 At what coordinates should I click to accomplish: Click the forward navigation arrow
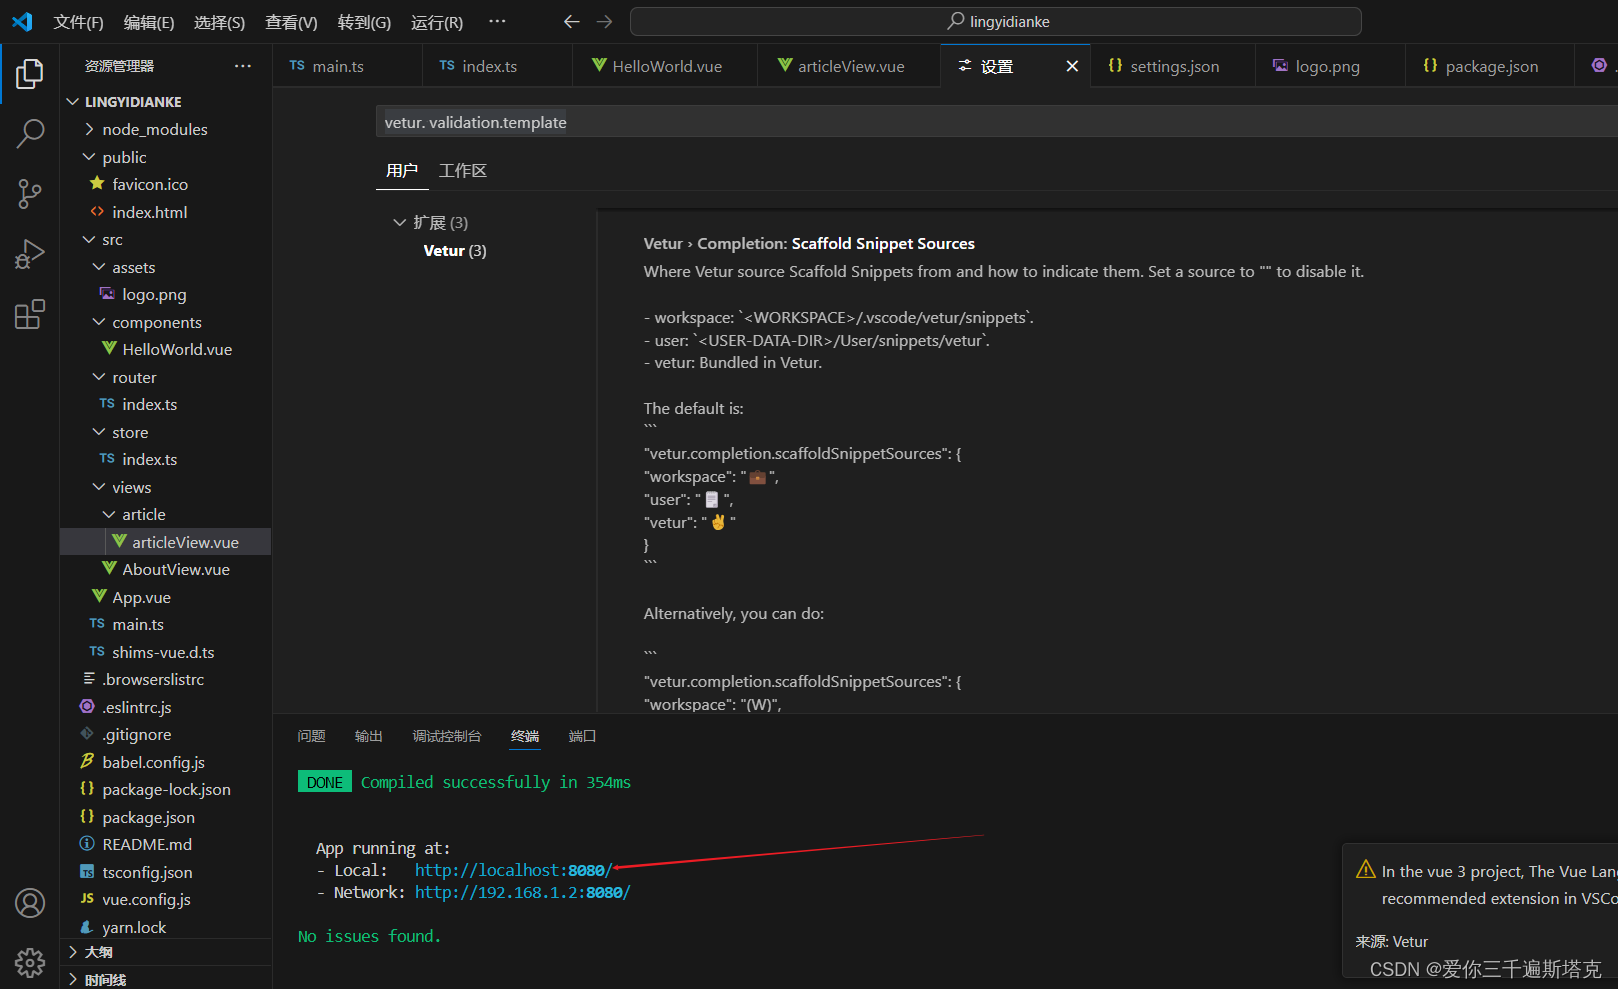[604, 21]
